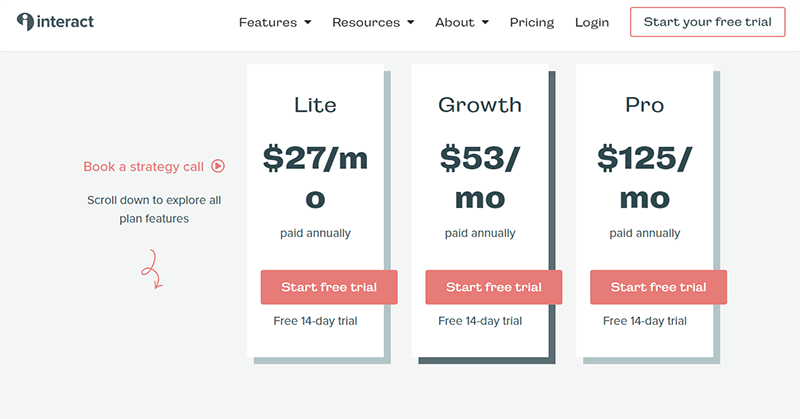Expand the Resources dropdown arrow
Viewport: 800px width, 419px height.
pos(411,22)
